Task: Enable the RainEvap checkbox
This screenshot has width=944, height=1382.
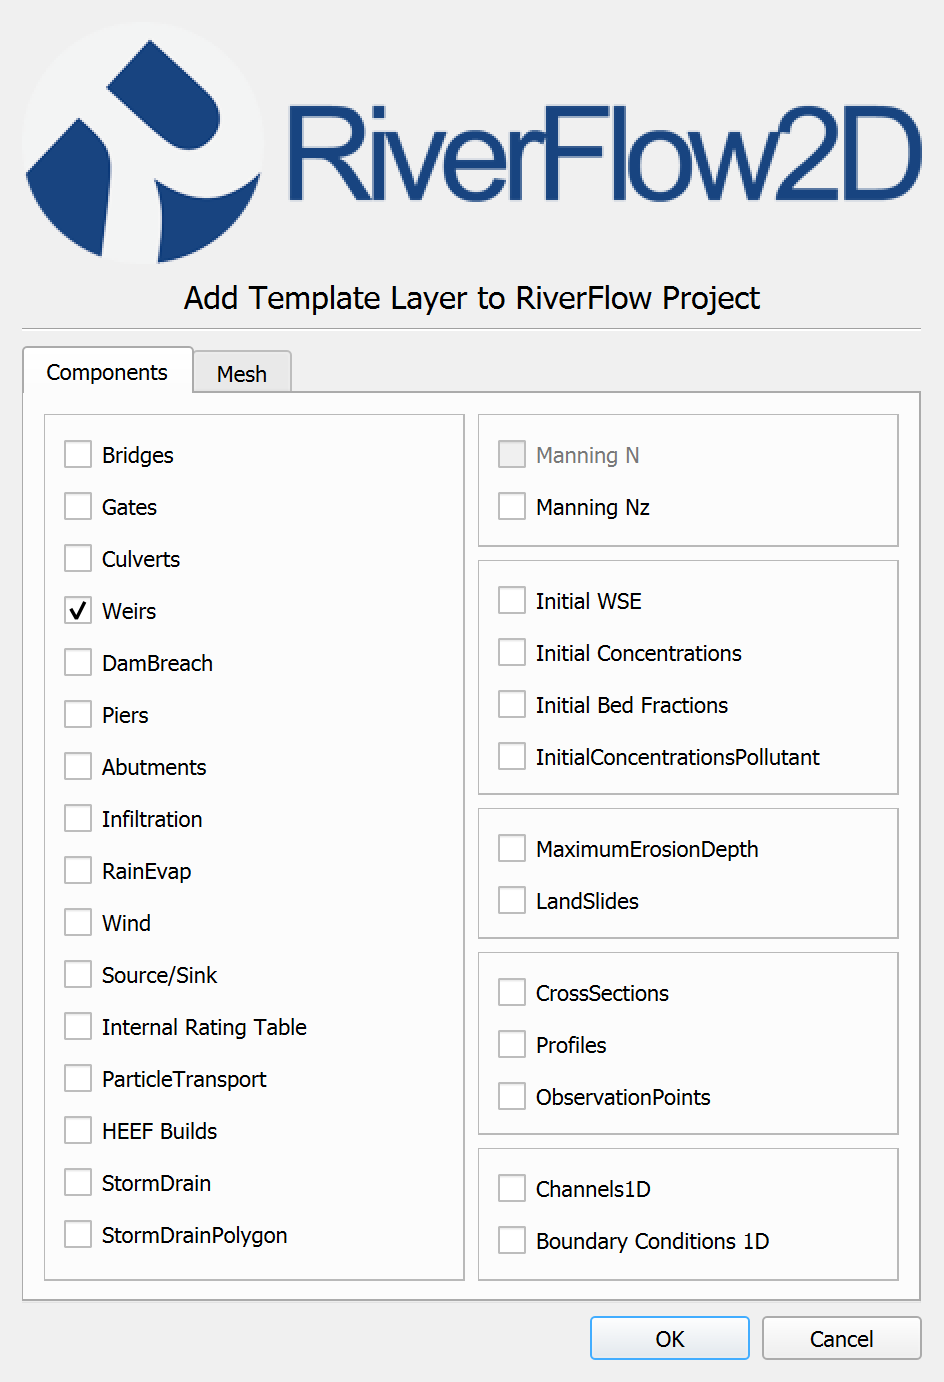Action: [x=78, y=871]
